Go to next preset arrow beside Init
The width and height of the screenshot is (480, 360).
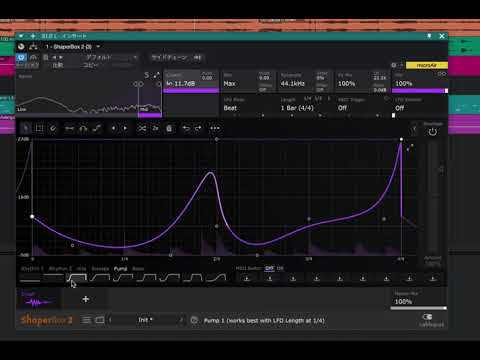click(181, 320)
